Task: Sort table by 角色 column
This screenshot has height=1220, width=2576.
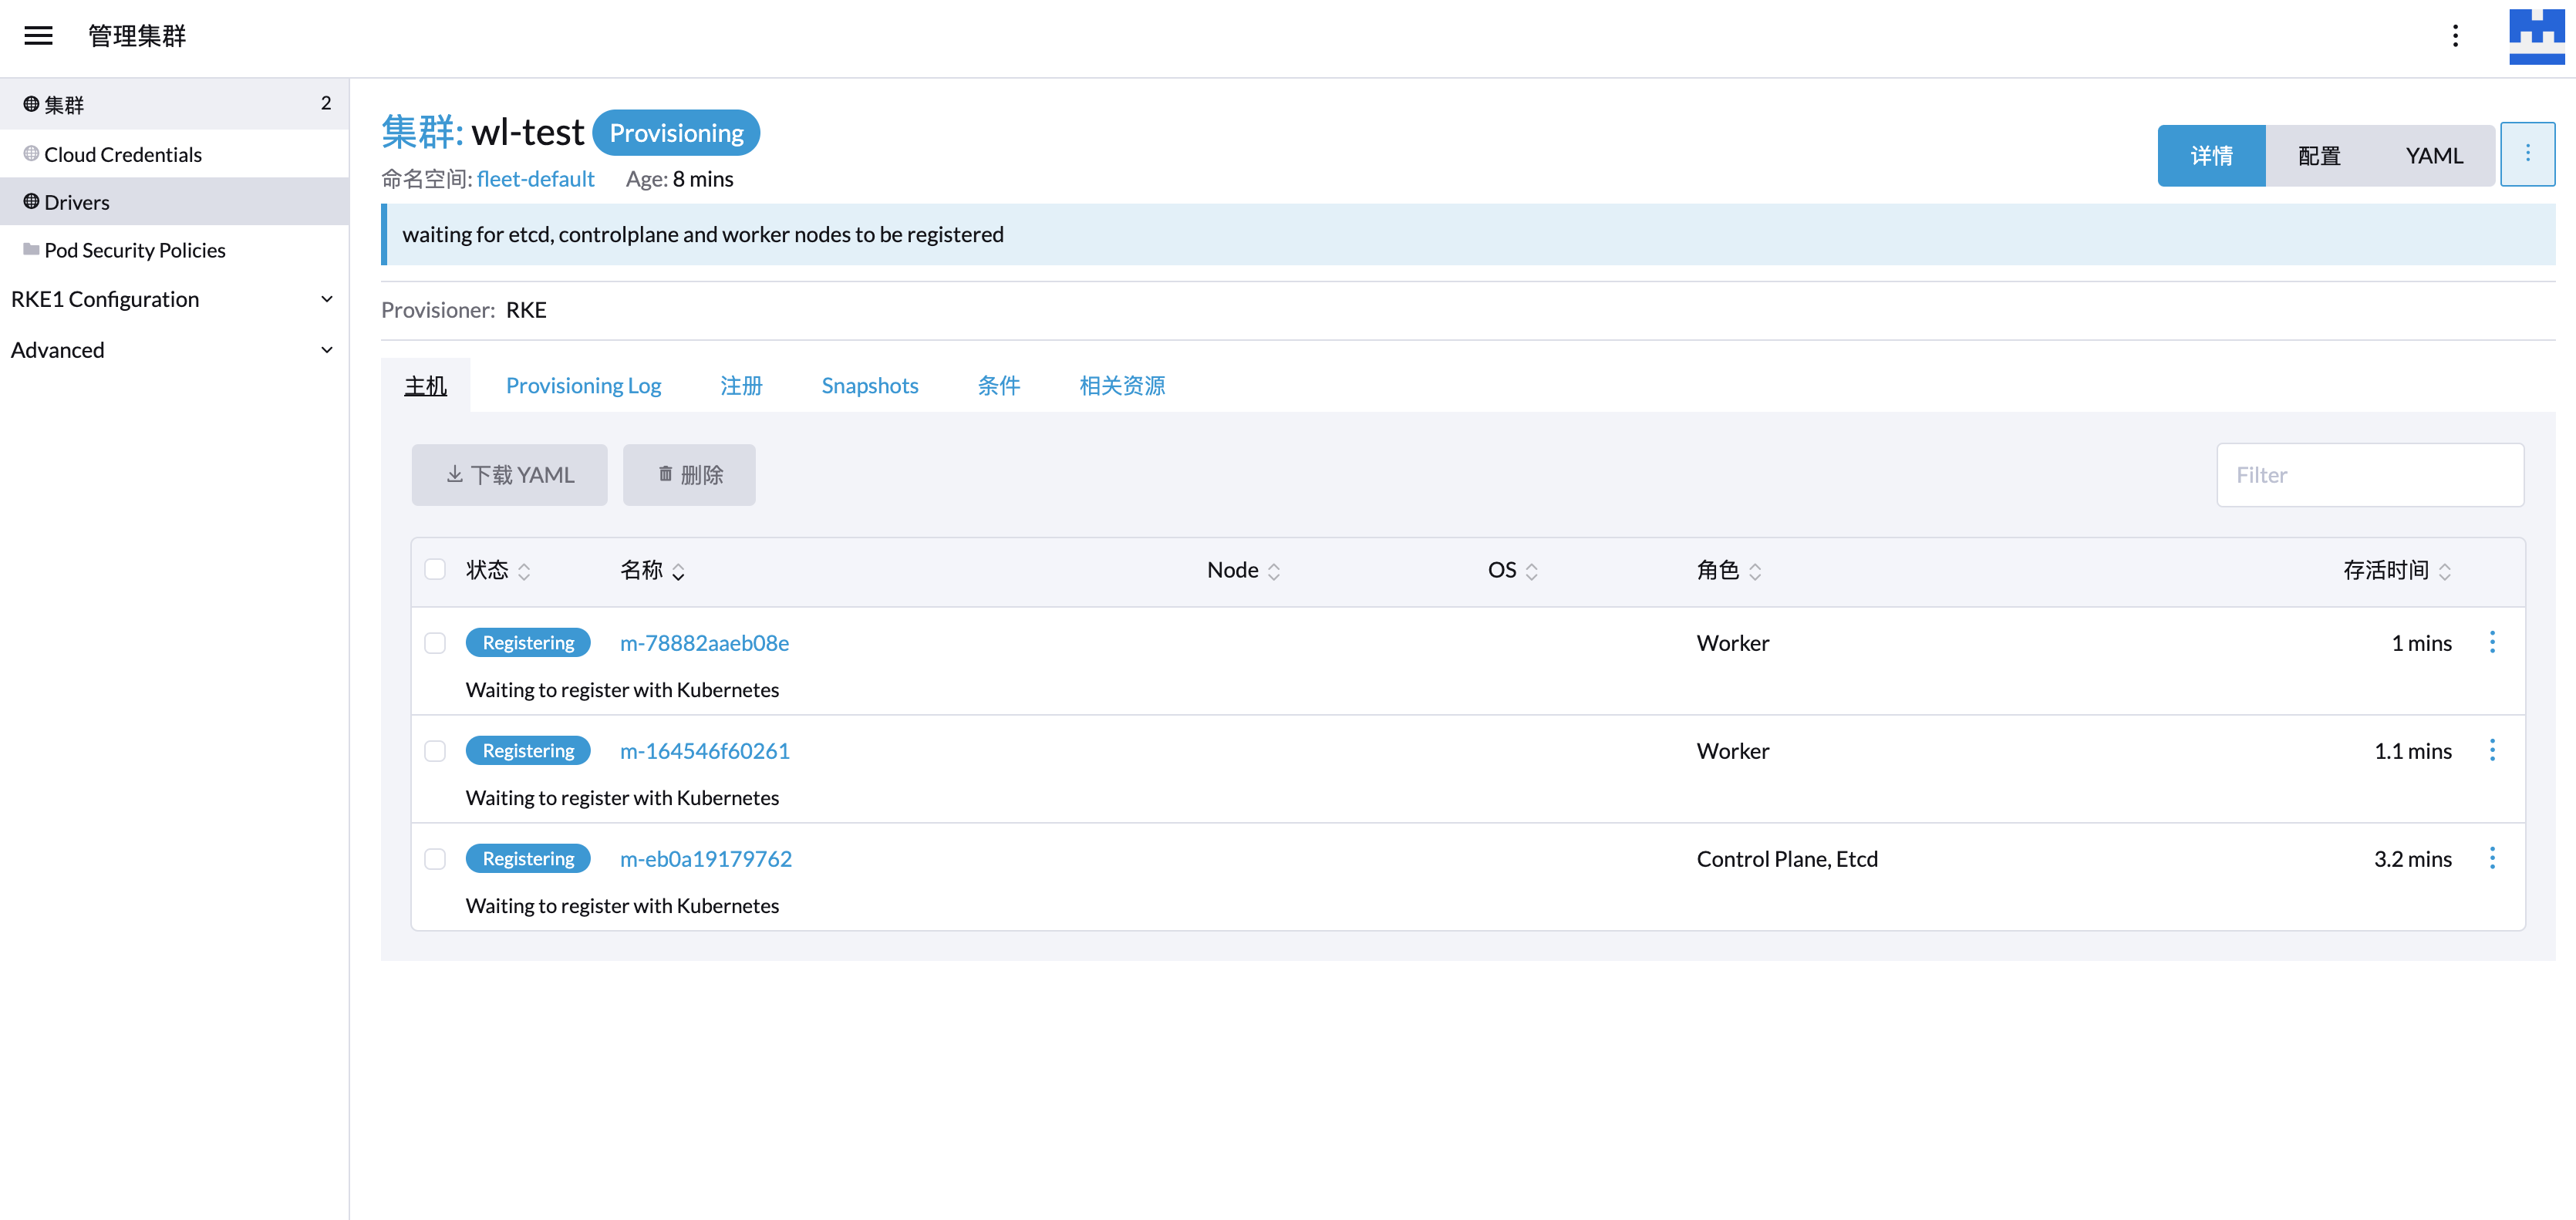Action: point(1728,570)
